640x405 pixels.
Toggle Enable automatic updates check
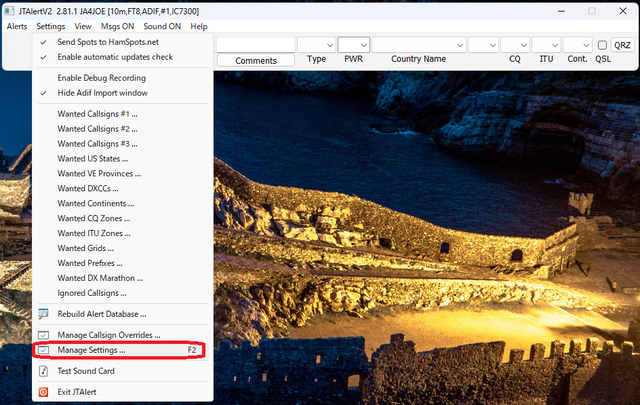[x=122, y=57]
